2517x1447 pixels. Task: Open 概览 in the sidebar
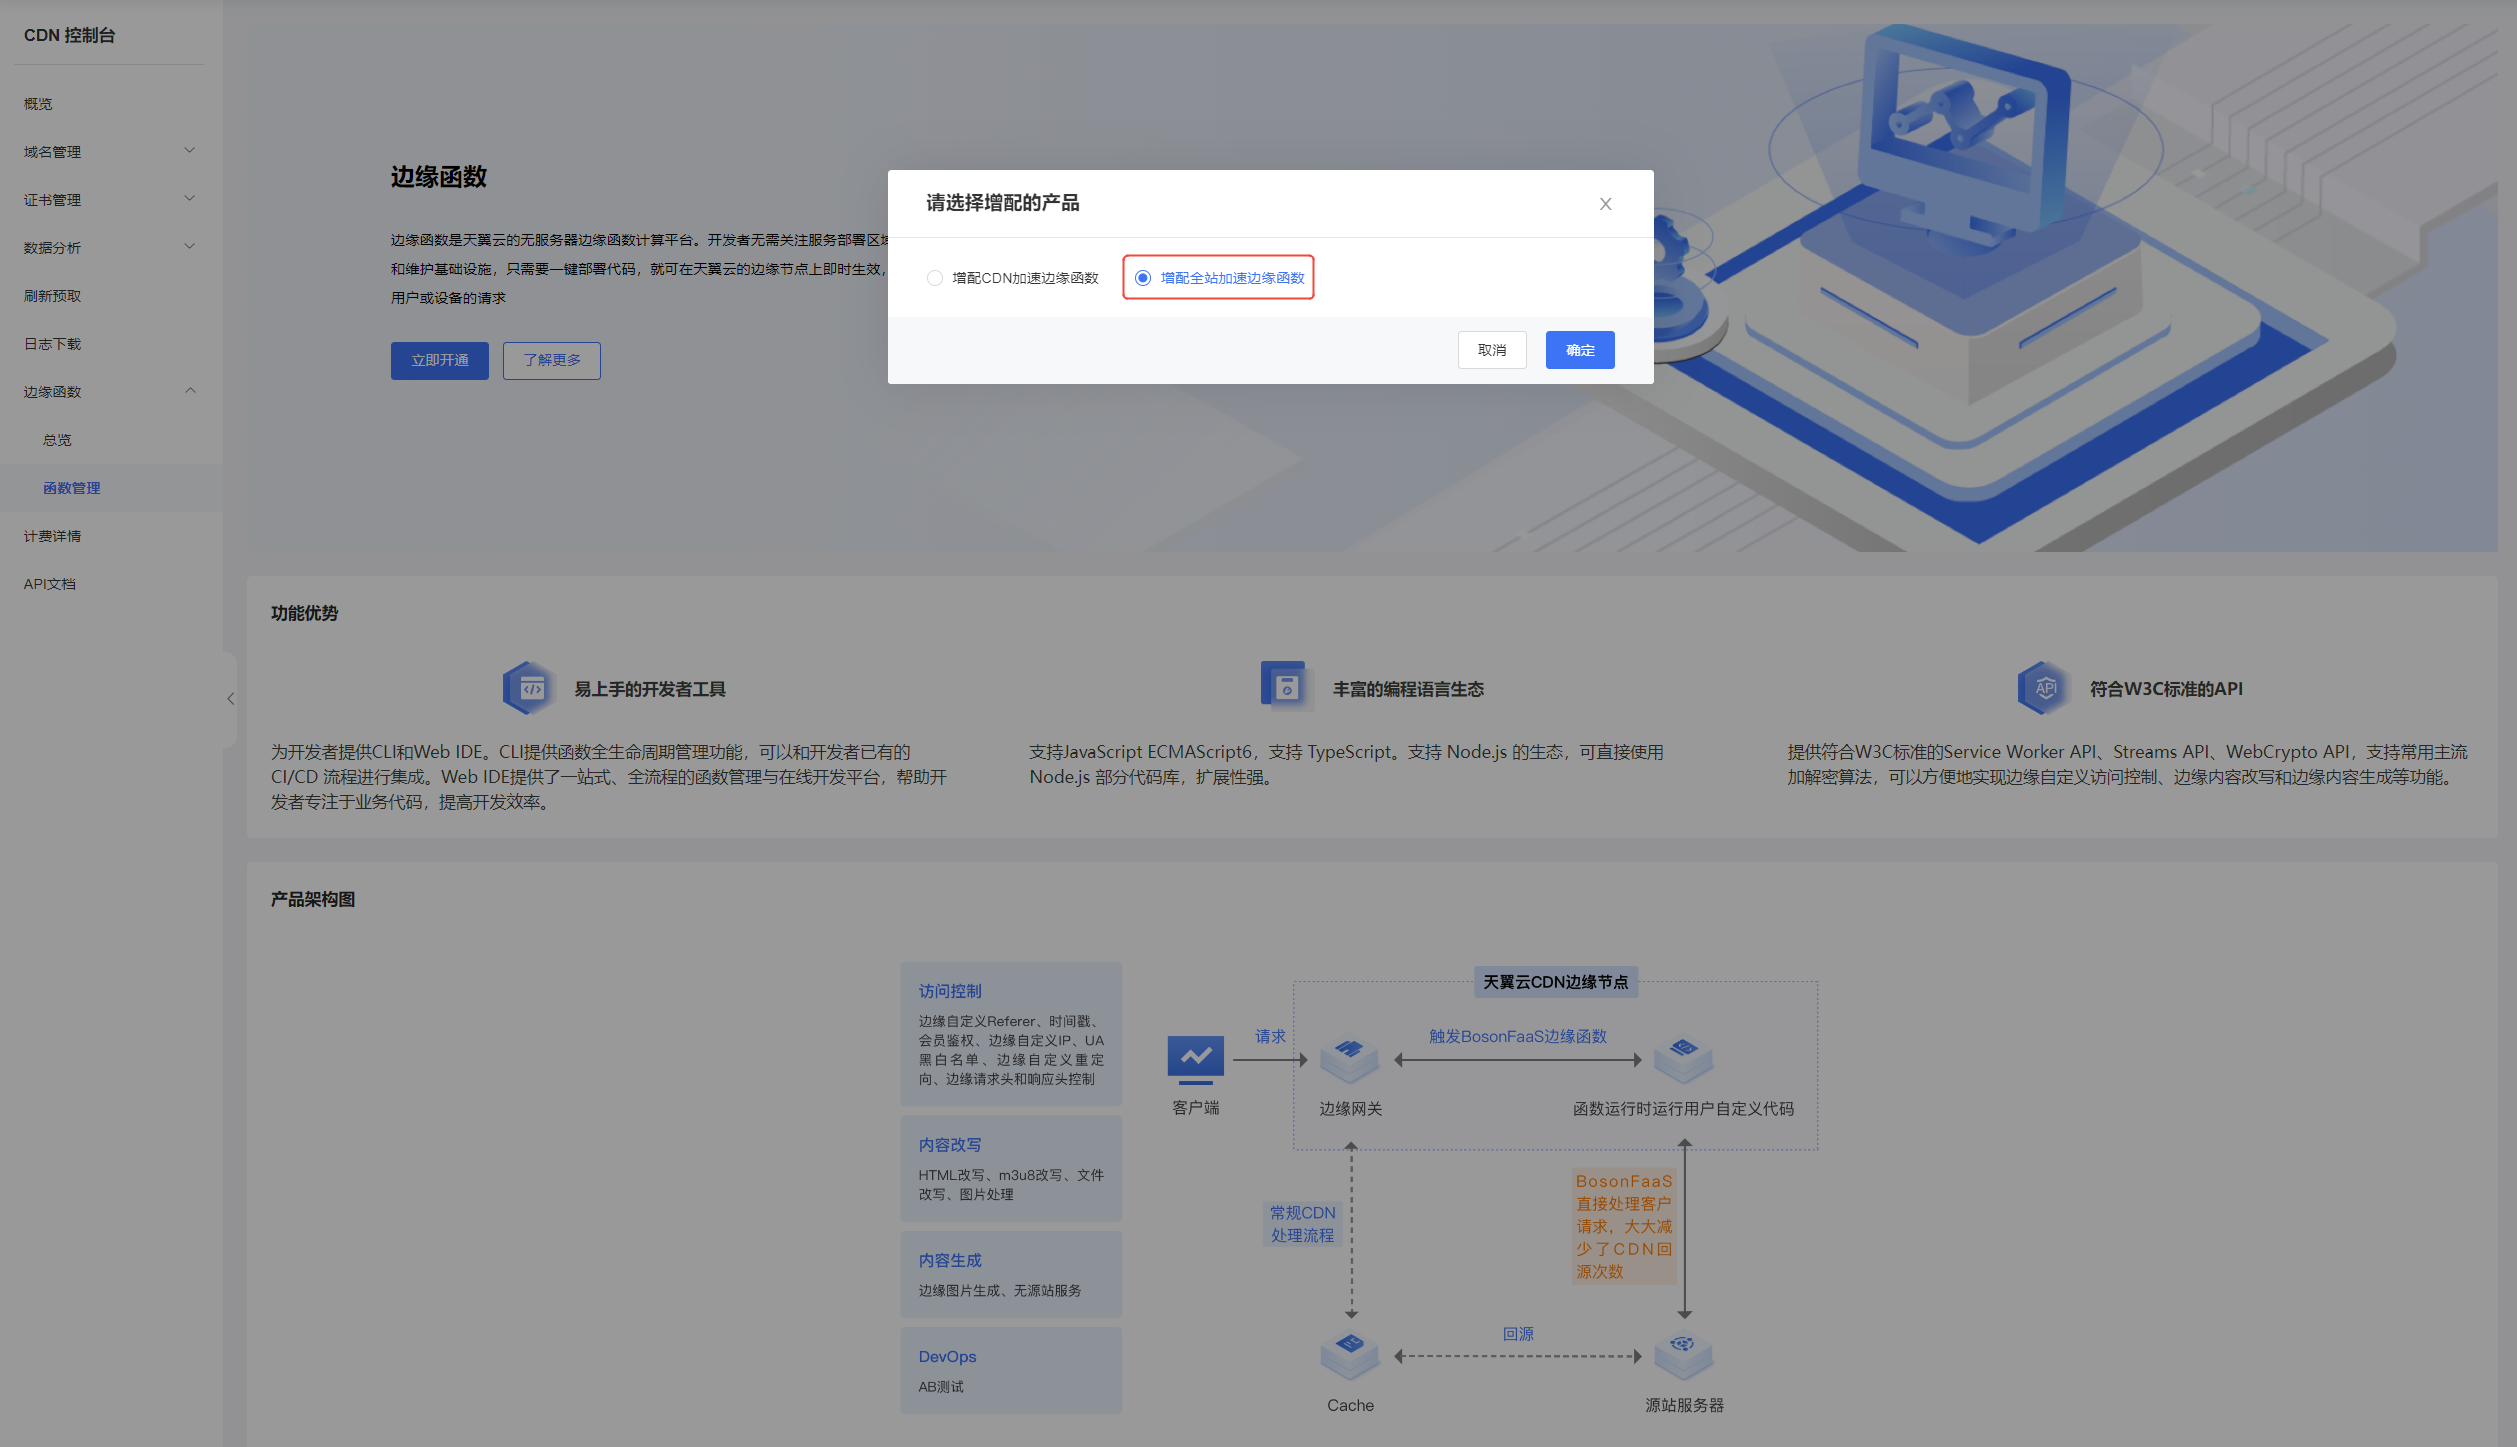click(x=38, y=104)
